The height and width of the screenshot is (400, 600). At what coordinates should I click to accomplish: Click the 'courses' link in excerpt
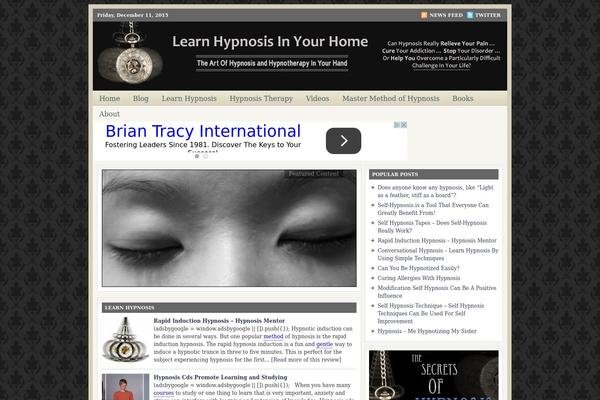[x=164, y=393]
